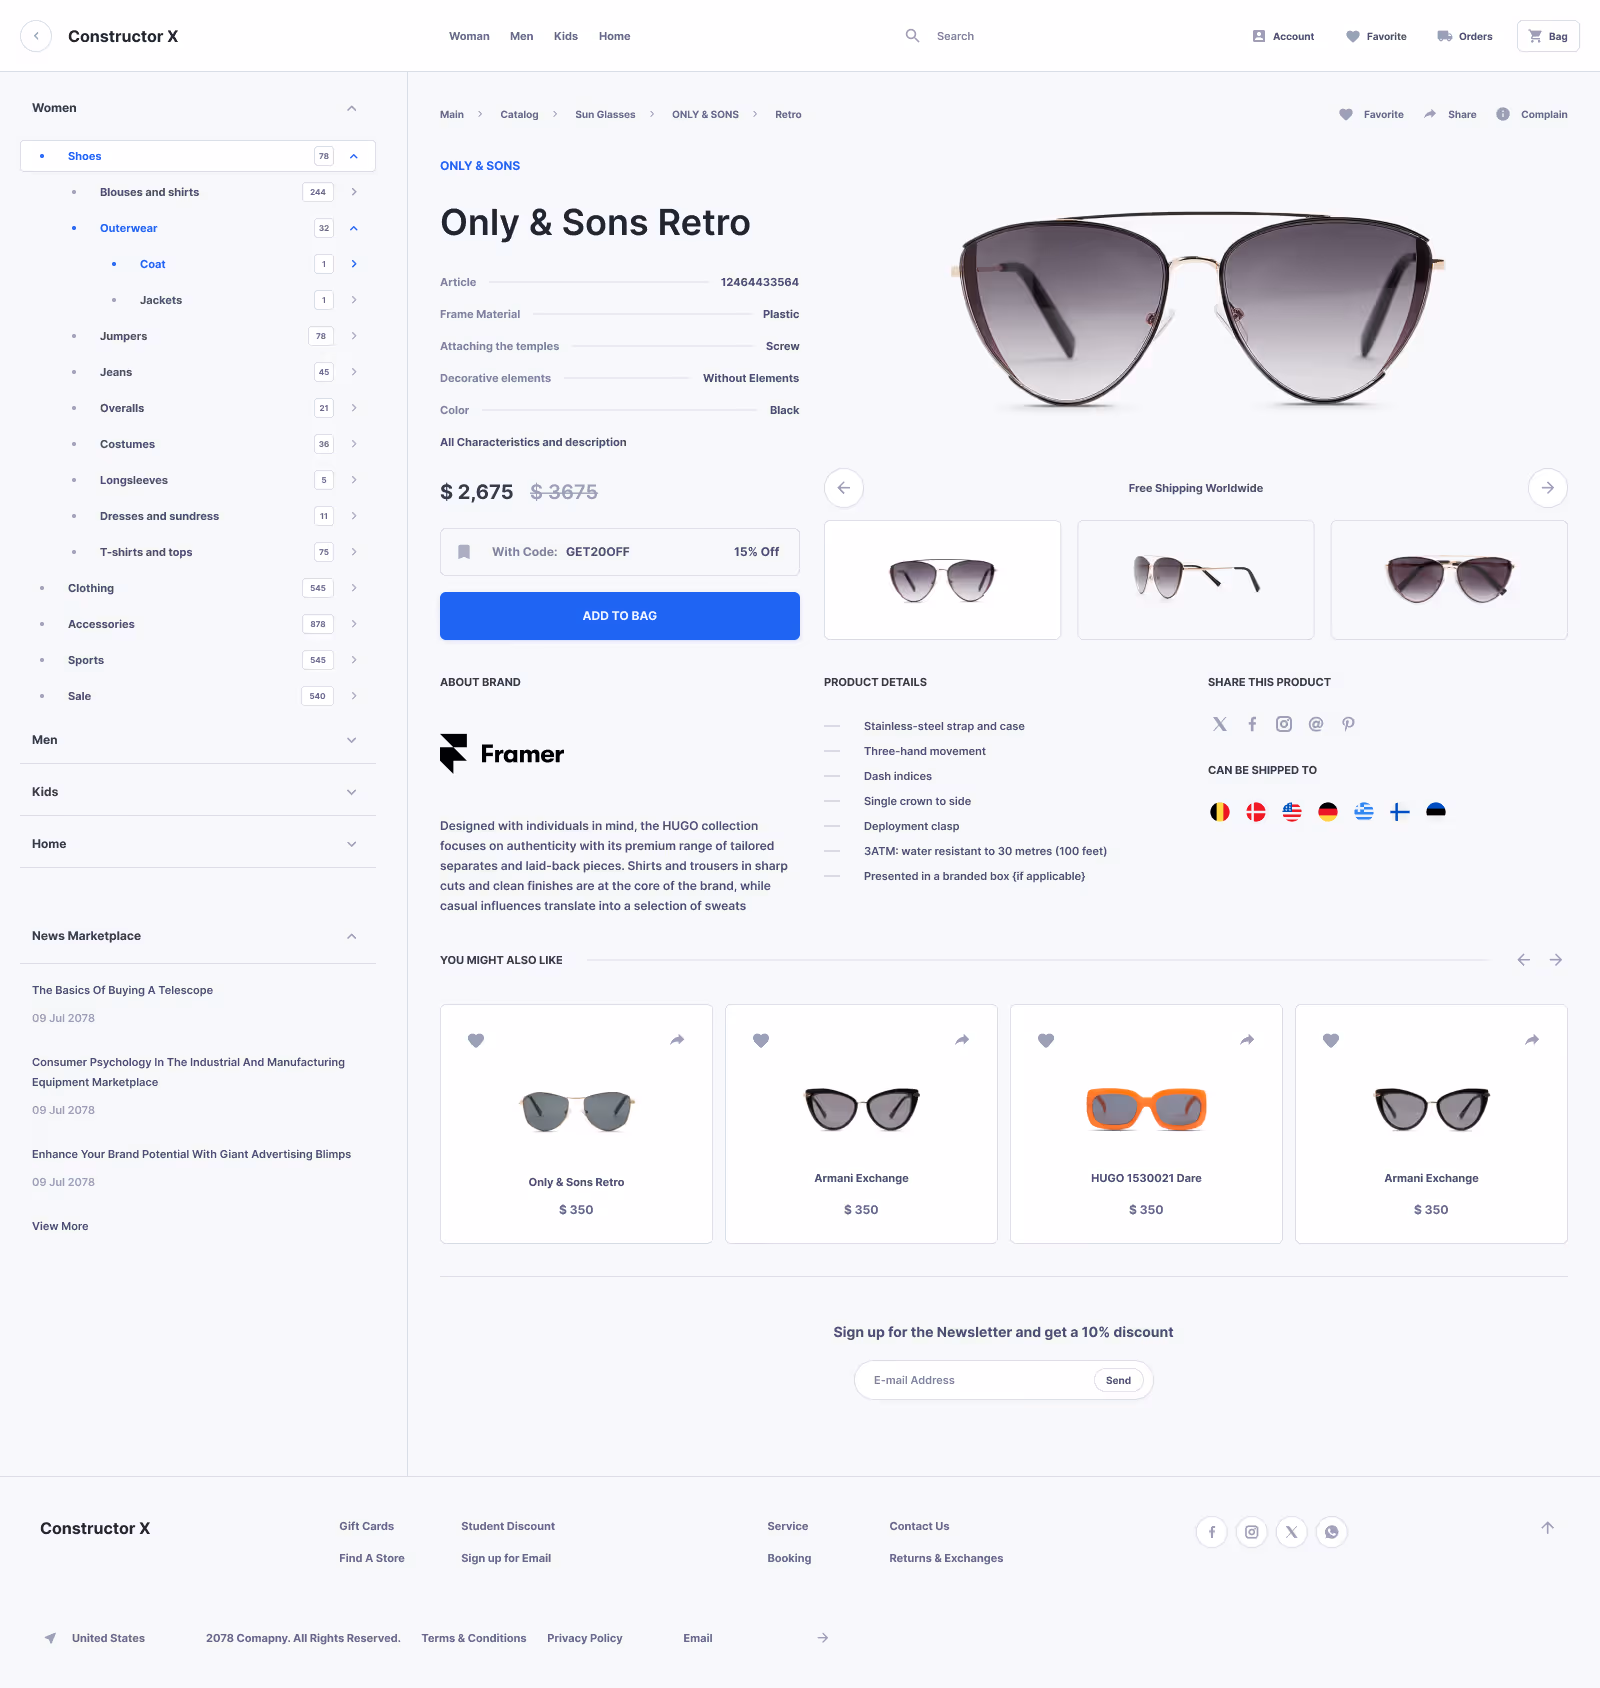Open the Men top menu
Image resolution: width=1600 pixels, height=1688 pixels.
pyautogui.click(x=521, y=36)
